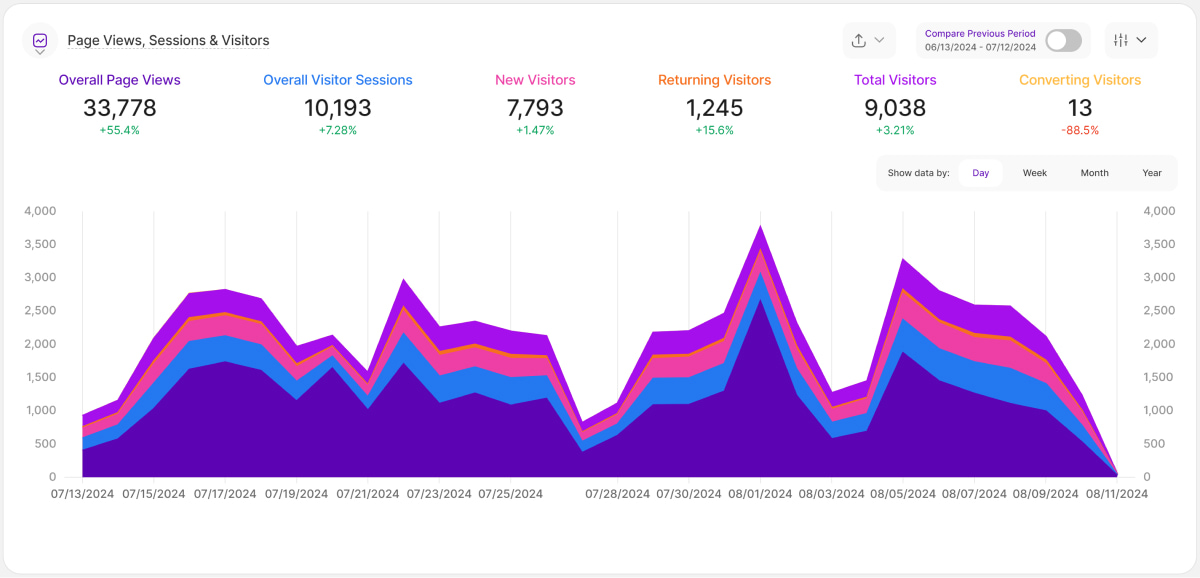Viewport: 1200px width, 578px height.
Task: Click the chart type icon beside the title
Action: (40, 40)
